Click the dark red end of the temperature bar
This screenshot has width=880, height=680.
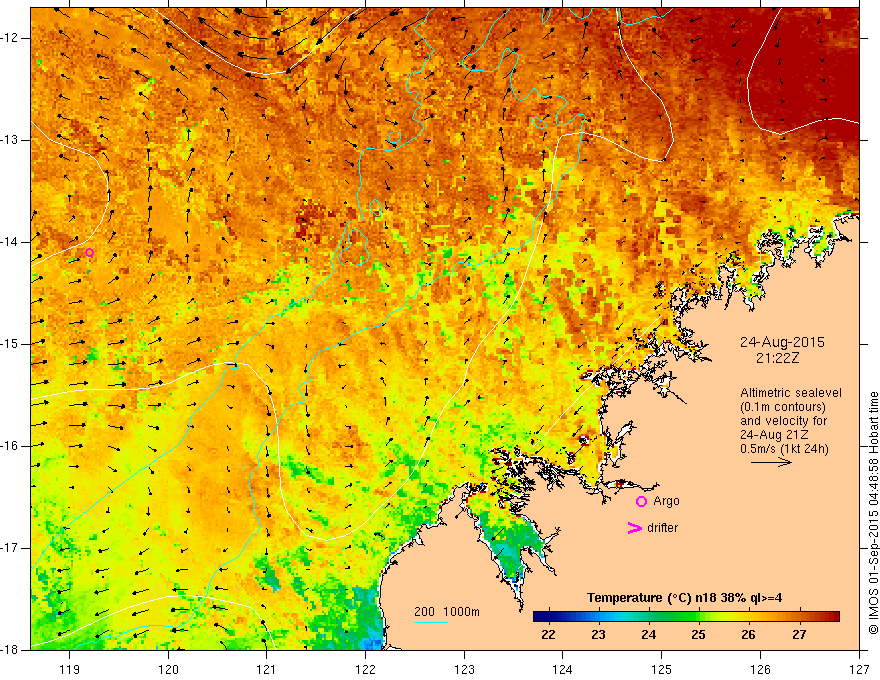(x=833, y=617)
